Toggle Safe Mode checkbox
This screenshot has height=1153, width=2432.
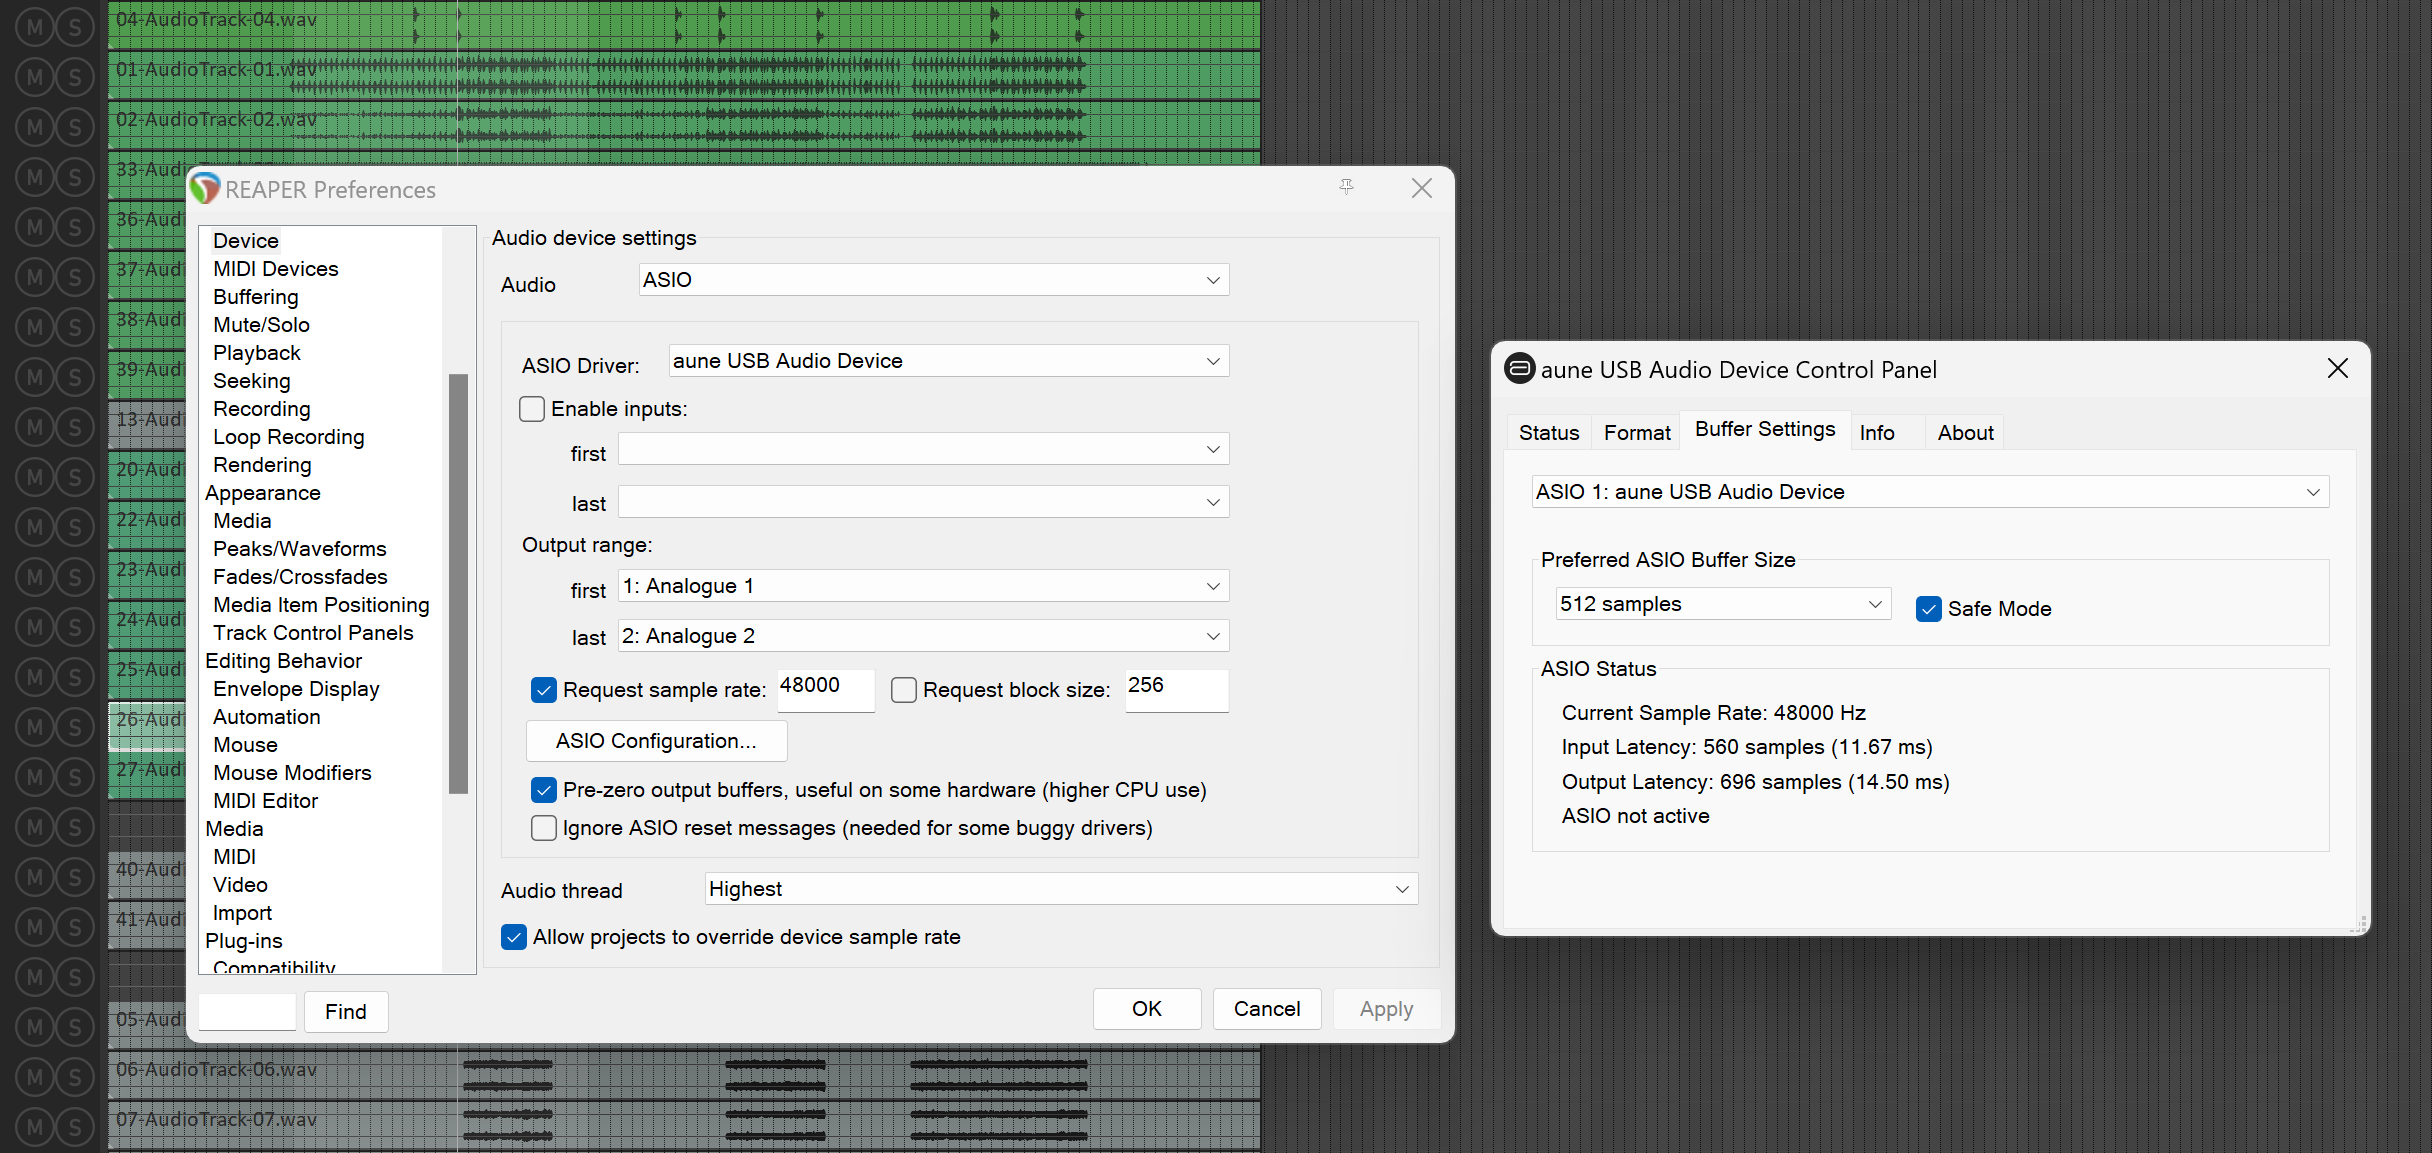click(1929, 609)
